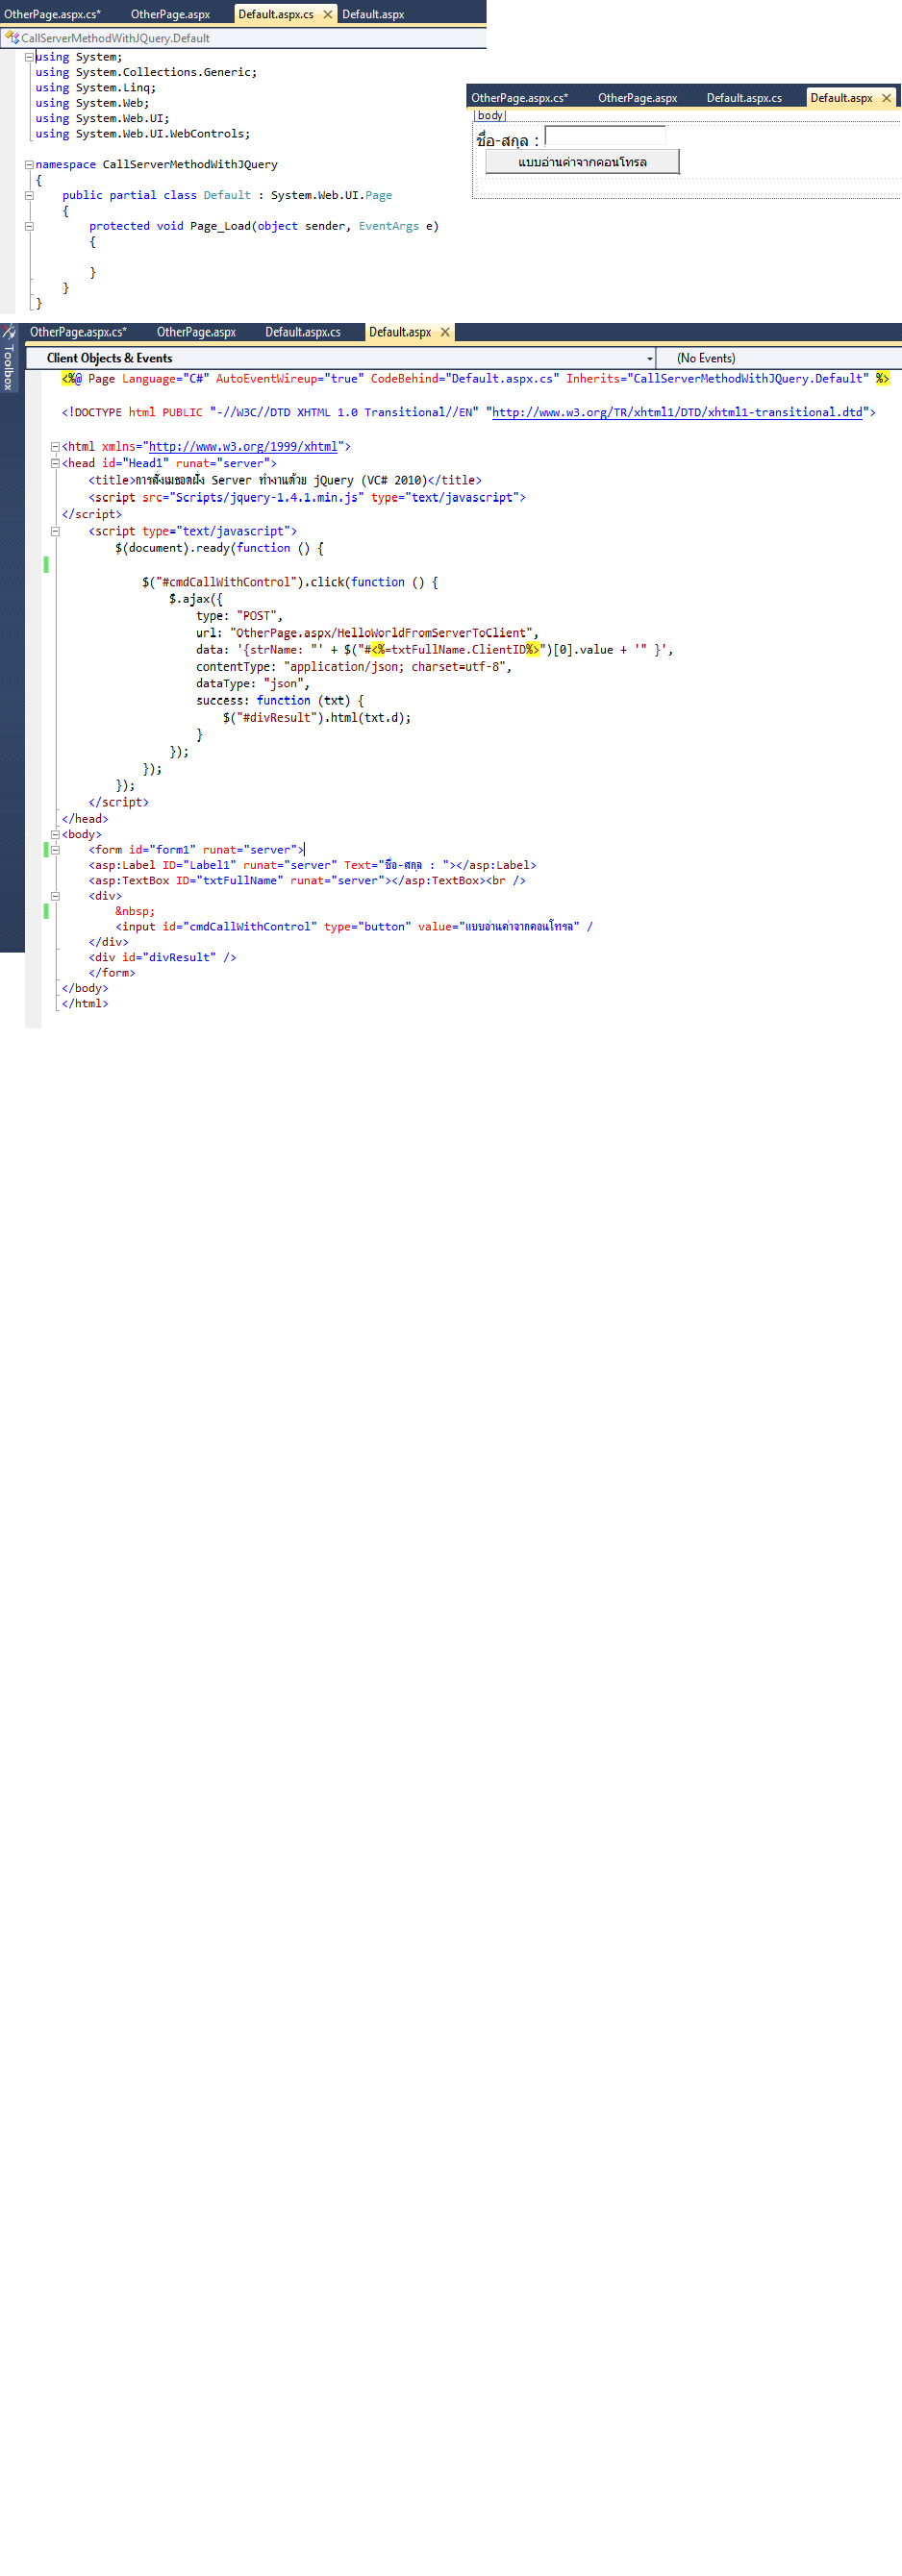Screen dimensions: 902x2576
Task: Click the dataType "json" line
Action: [x=253, y=684]
